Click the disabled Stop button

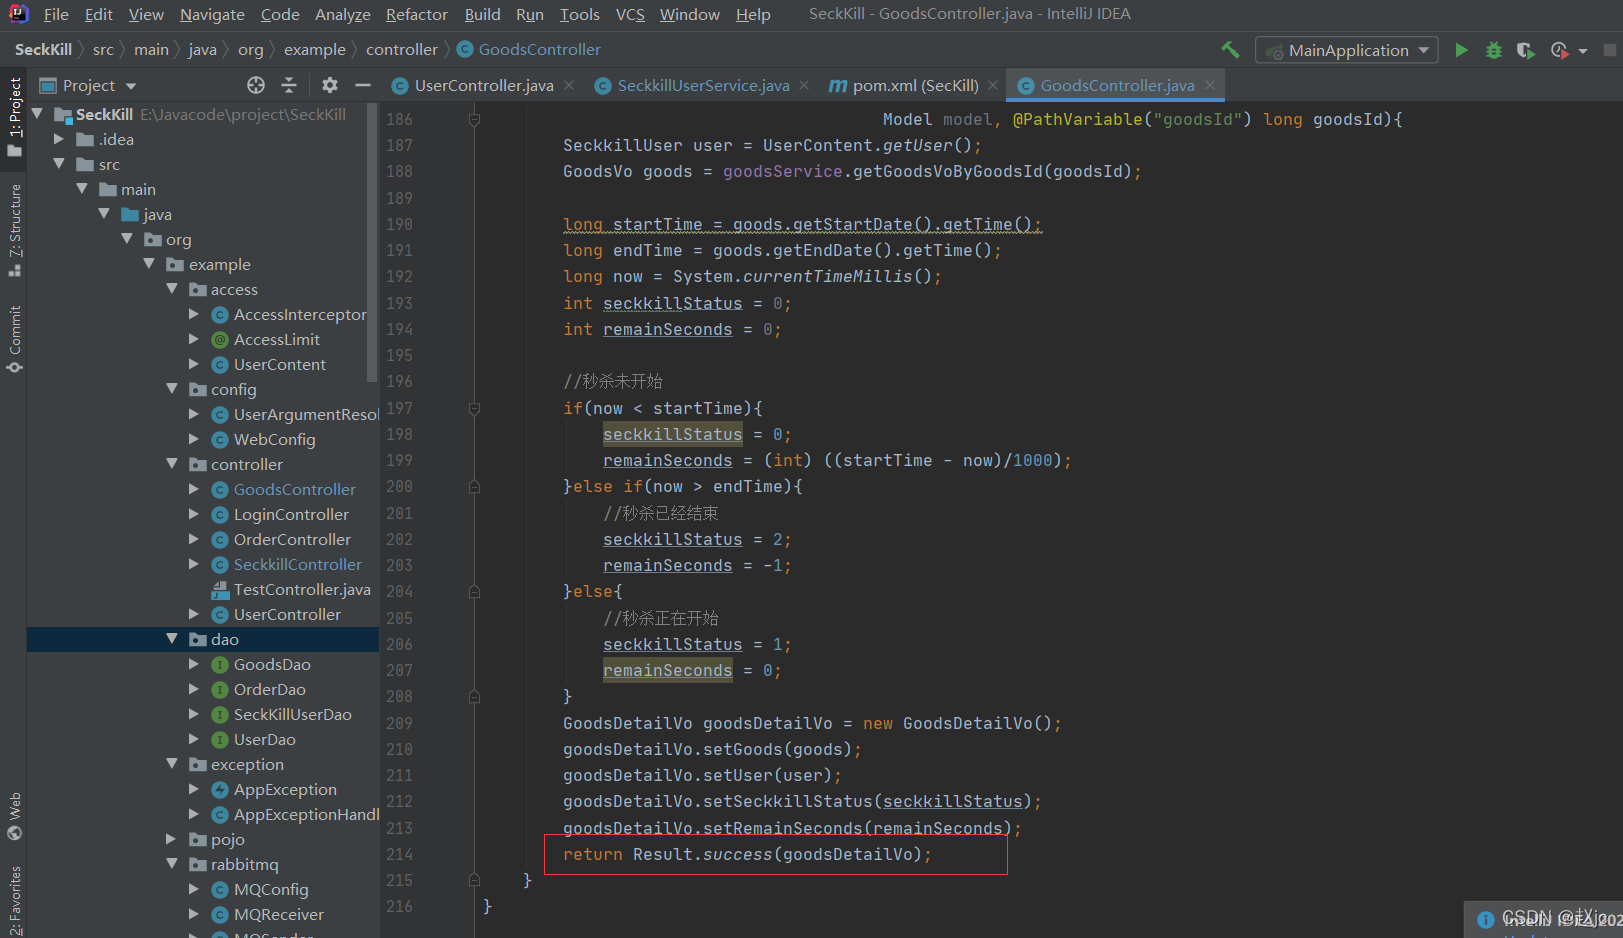click(1609, 50)
